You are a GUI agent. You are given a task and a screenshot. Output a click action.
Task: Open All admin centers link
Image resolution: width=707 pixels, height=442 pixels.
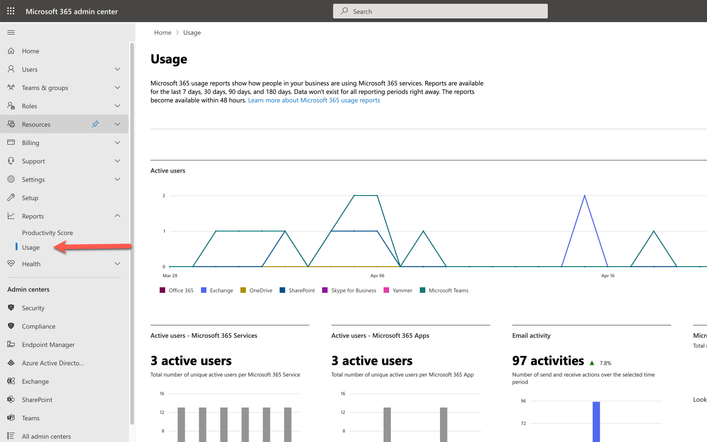pyautogui.click(x=46, y=436)
